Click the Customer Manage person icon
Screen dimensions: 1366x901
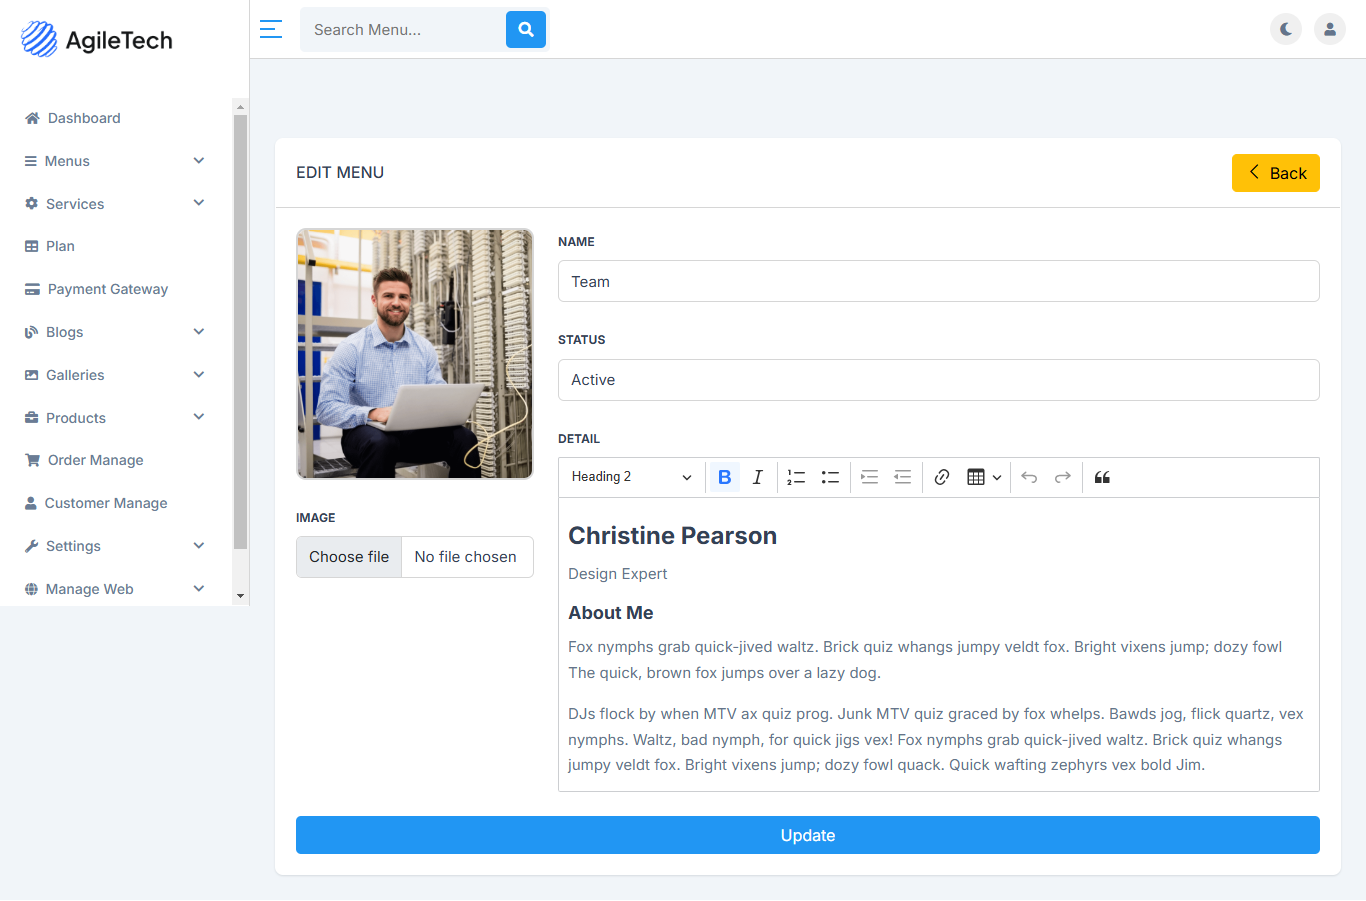click(31, 503)
